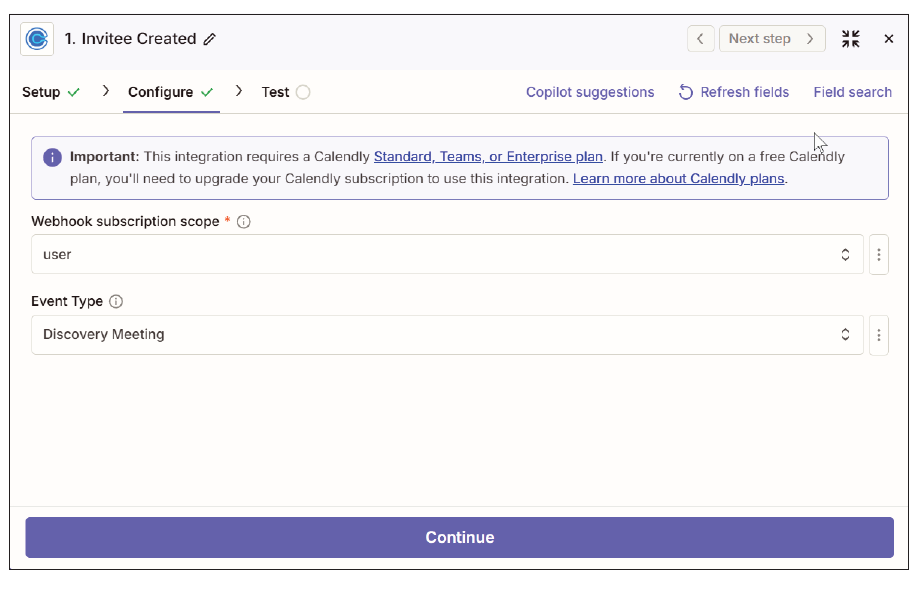Click the blue info icon in notice
917x589 pixels.
[x=52, y=157]
